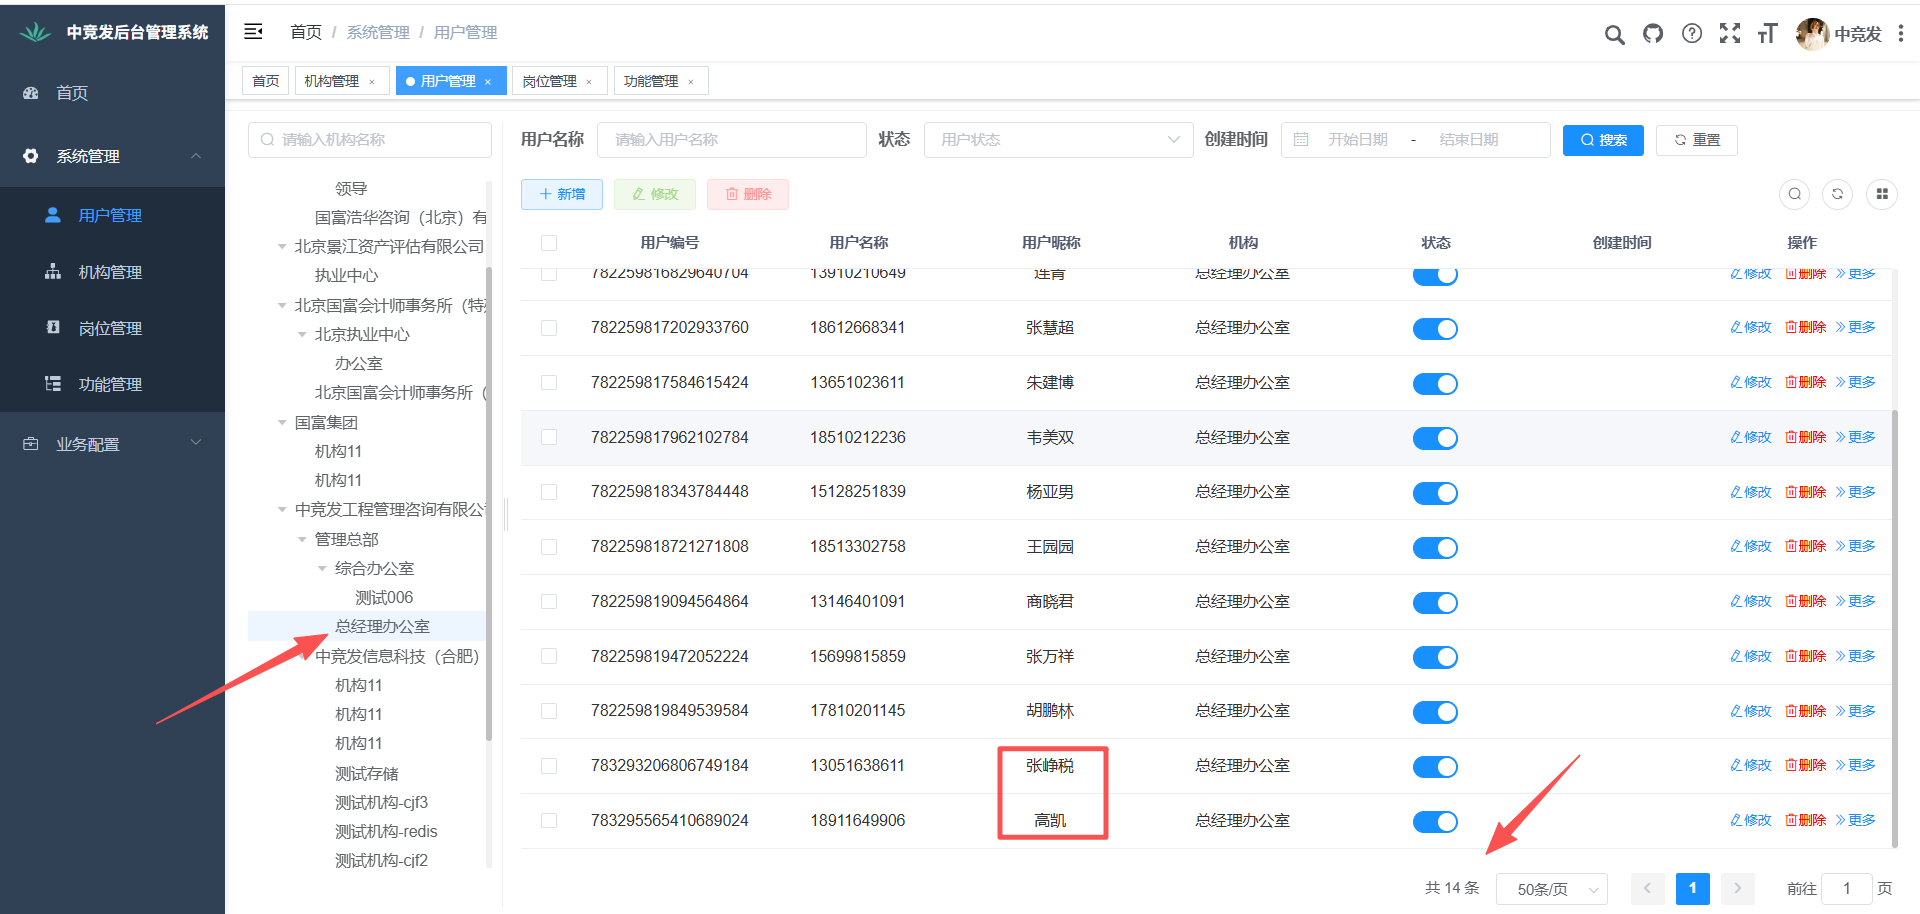Screen dimensions: 1920x914
Task: Click the 新增 add button
Action: tap(562, 194)
